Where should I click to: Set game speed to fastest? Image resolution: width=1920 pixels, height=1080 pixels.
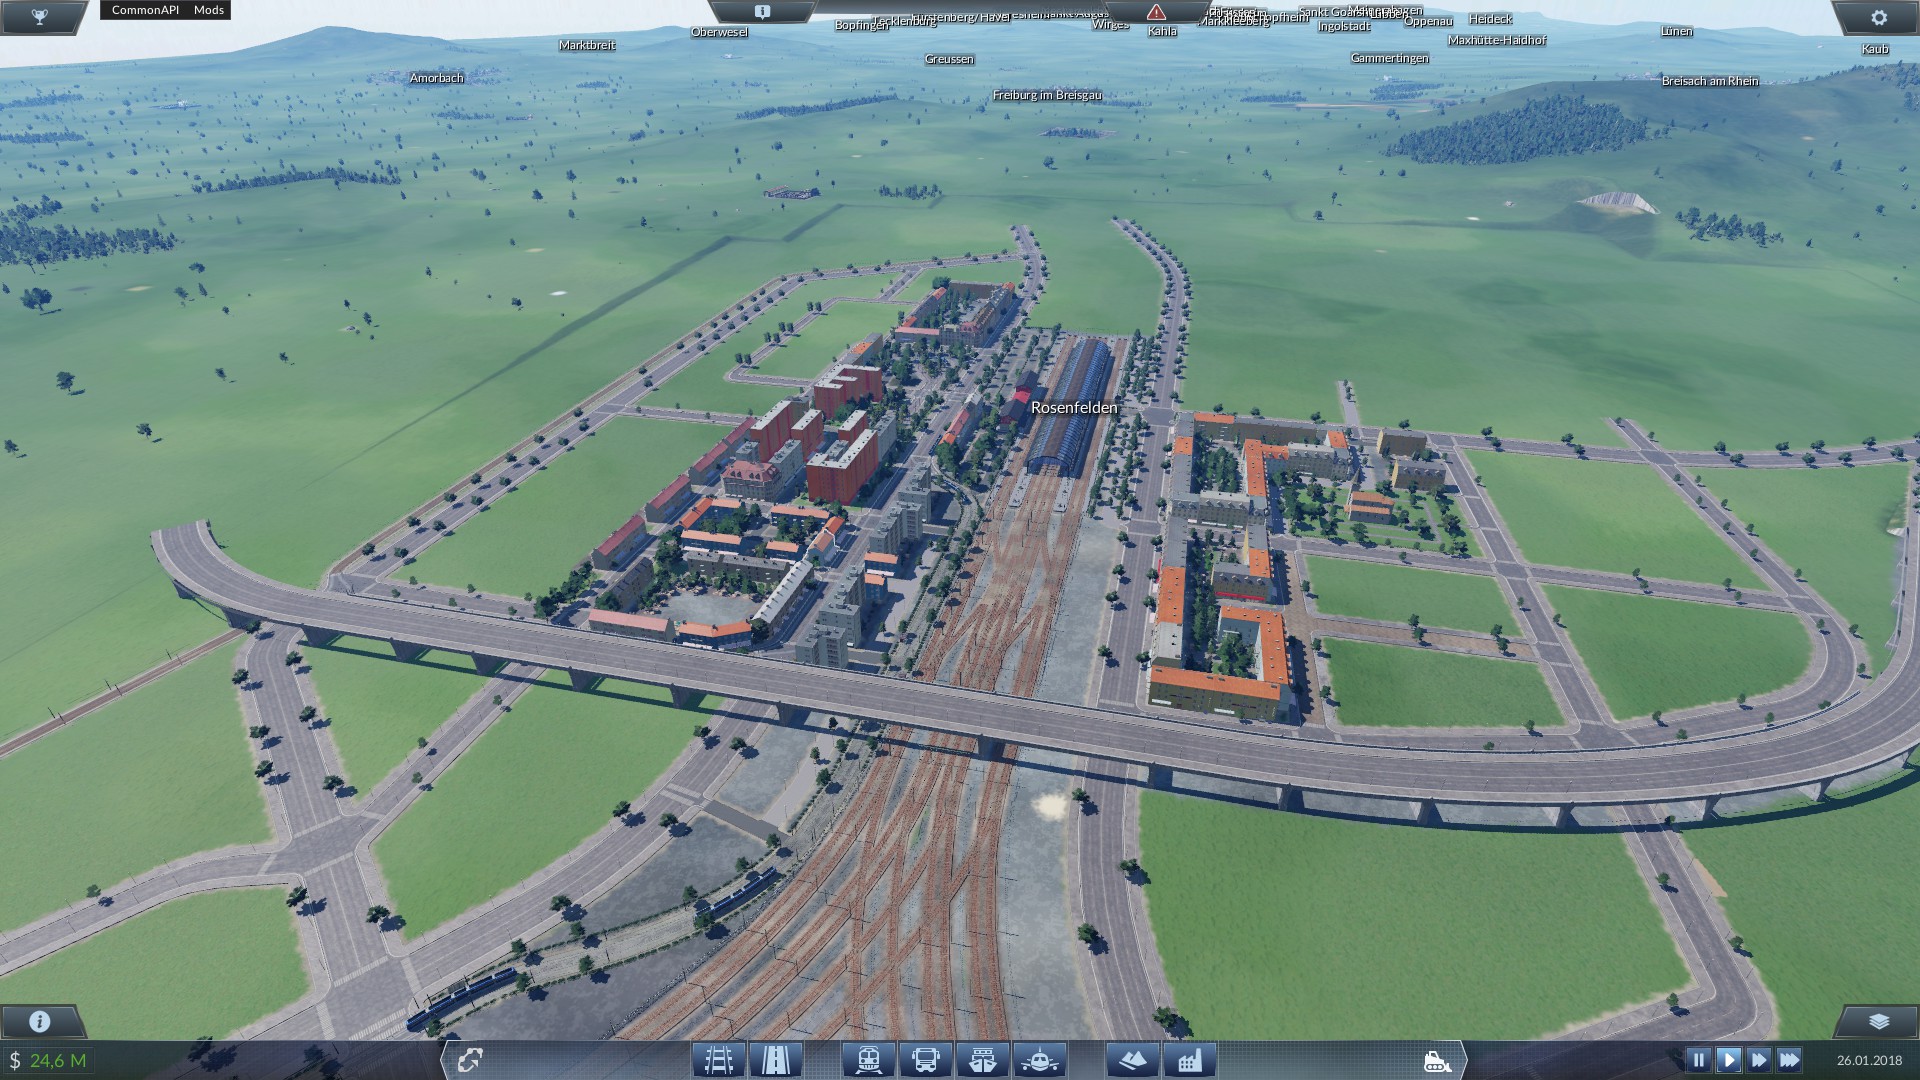click(1789, 1059)
